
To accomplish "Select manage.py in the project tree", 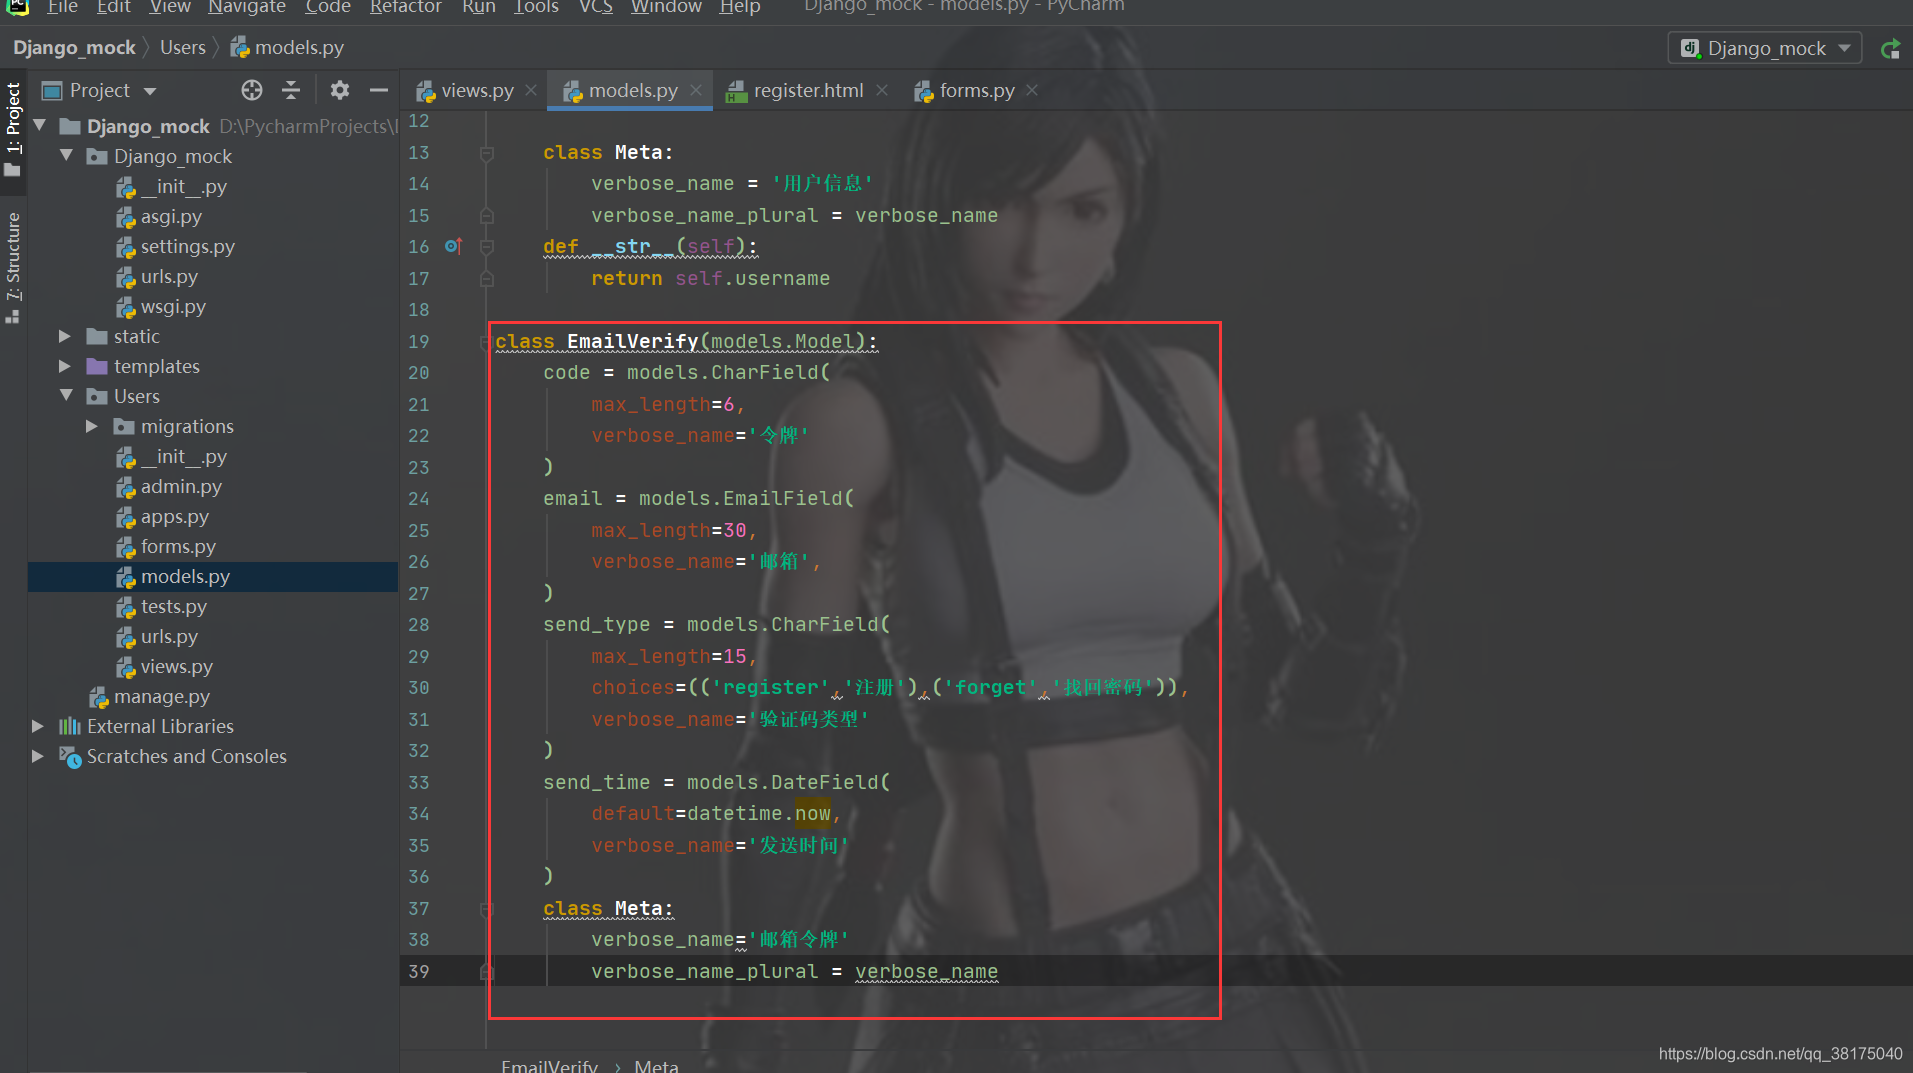I will tap(161, 696).
